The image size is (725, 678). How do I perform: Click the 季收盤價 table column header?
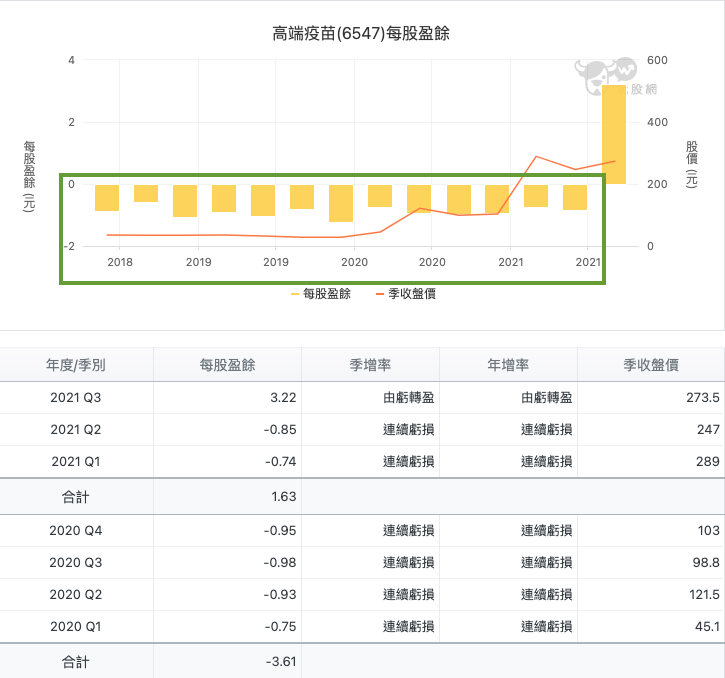point(651,365)
